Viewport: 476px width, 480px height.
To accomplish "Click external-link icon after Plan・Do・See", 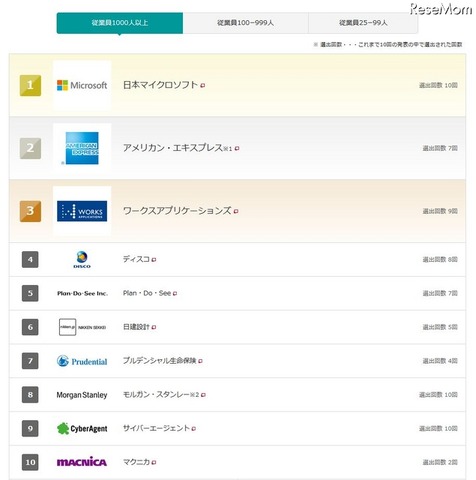I will [175, 294].
